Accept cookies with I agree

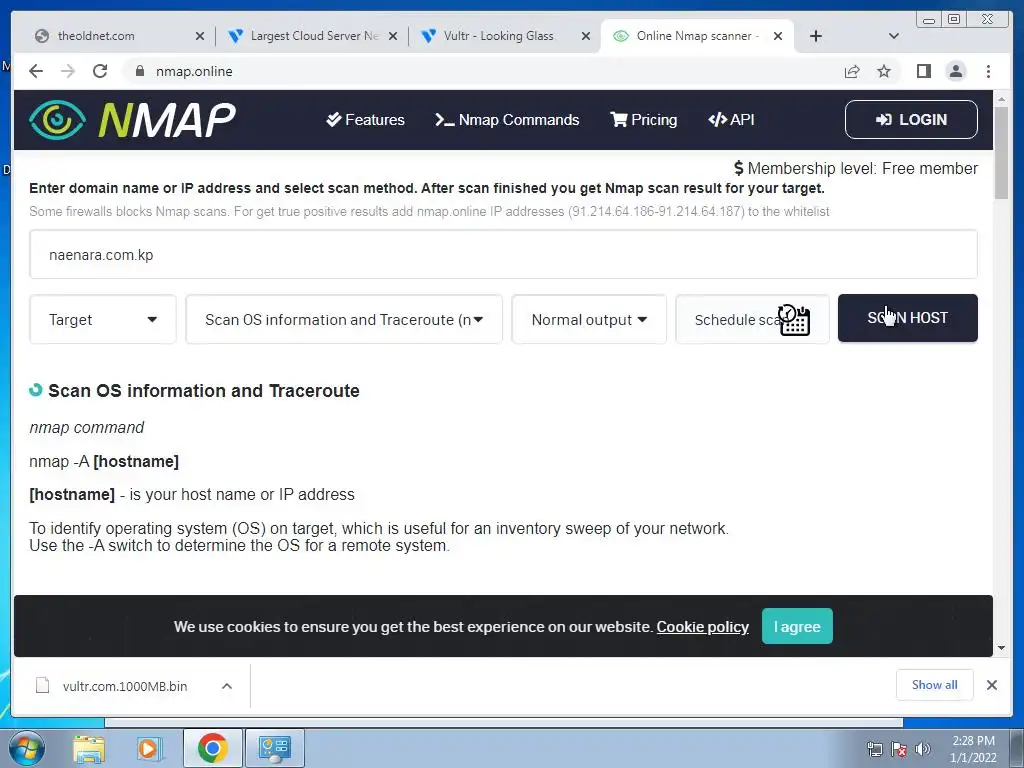tap(797, 626)
